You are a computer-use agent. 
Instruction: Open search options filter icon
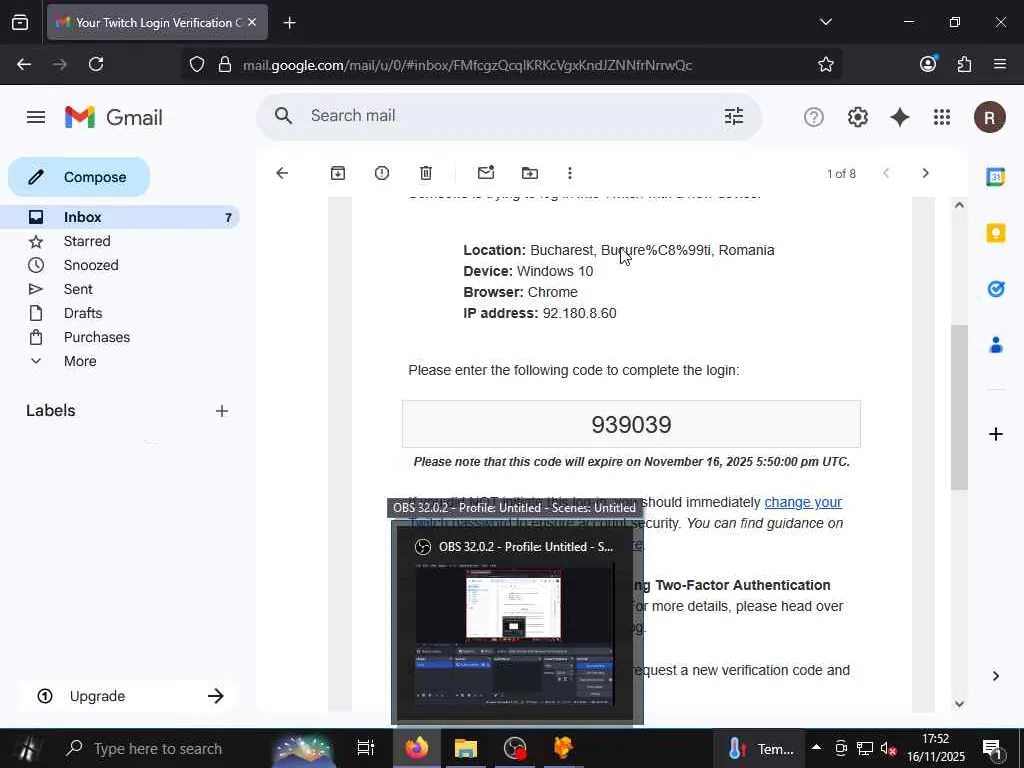tap(733, 116)
